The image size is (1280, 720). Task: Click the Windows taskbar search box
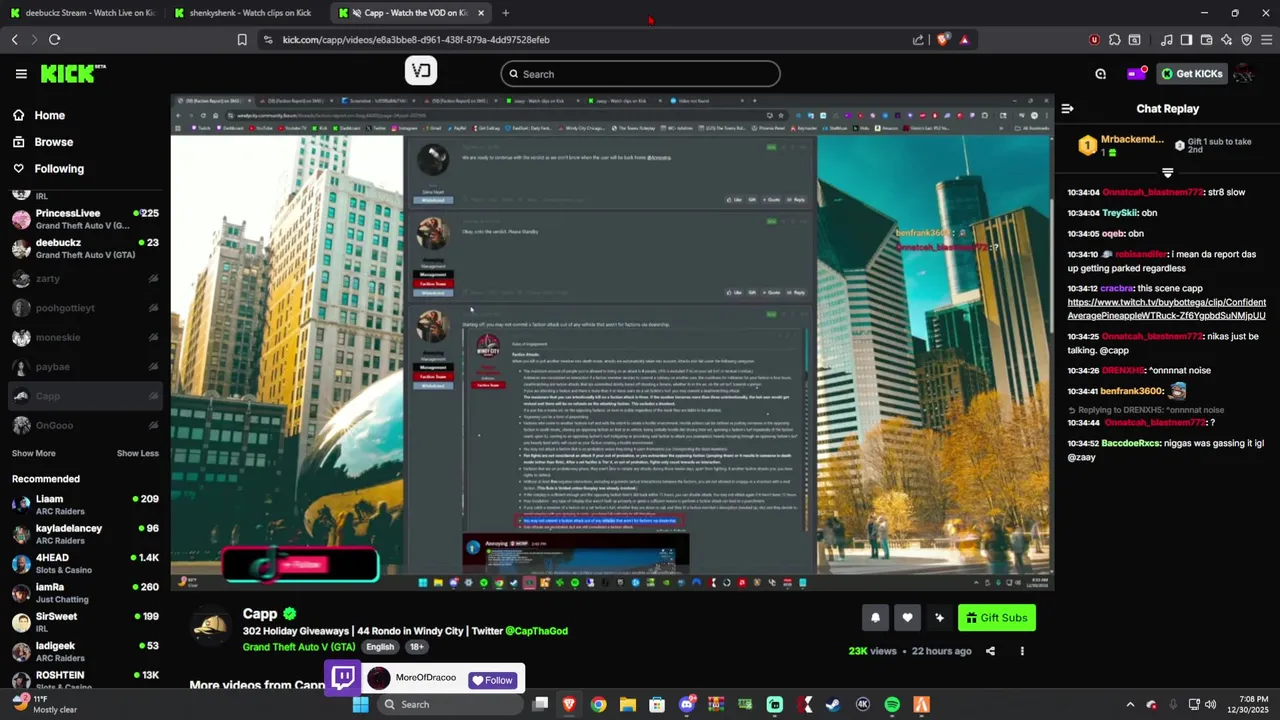[x=449, y=704]
